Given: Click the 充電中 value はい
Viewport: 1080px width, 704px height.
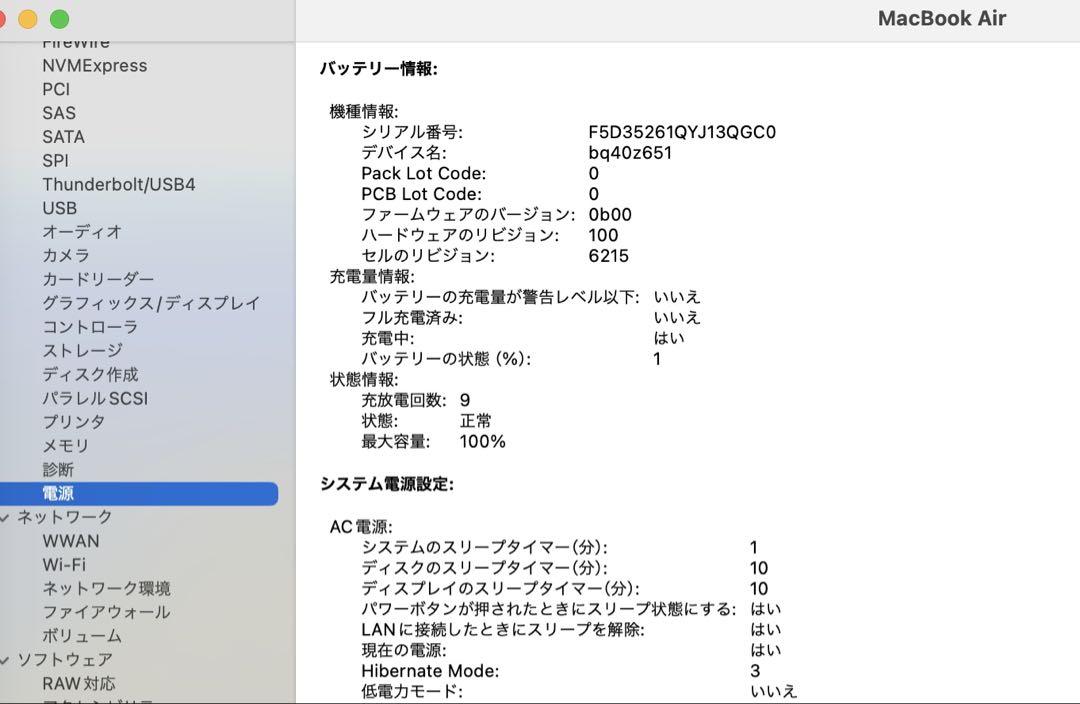Looking at the screenshot, I should [x=669, y=338].
